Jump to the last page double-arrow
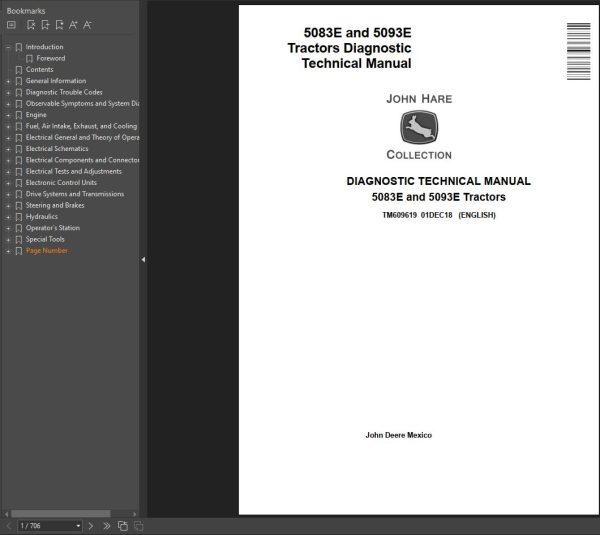The width and height of the screenshot is (600, 535). 106,526
